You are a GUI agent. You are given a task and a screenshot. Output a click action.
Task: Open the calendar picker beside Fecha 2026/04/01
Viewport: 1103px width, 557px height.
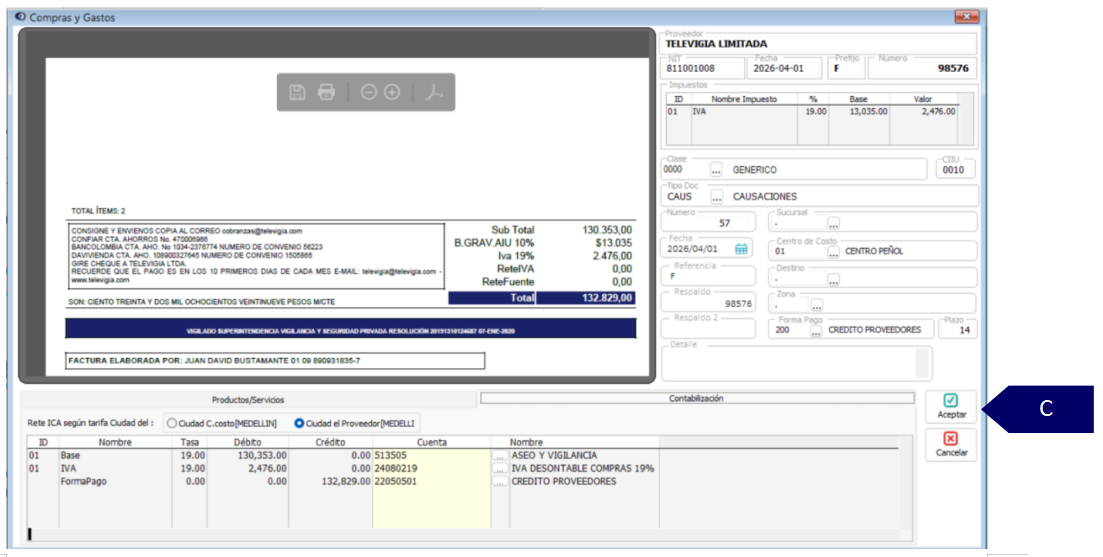(x=741, y=249)
